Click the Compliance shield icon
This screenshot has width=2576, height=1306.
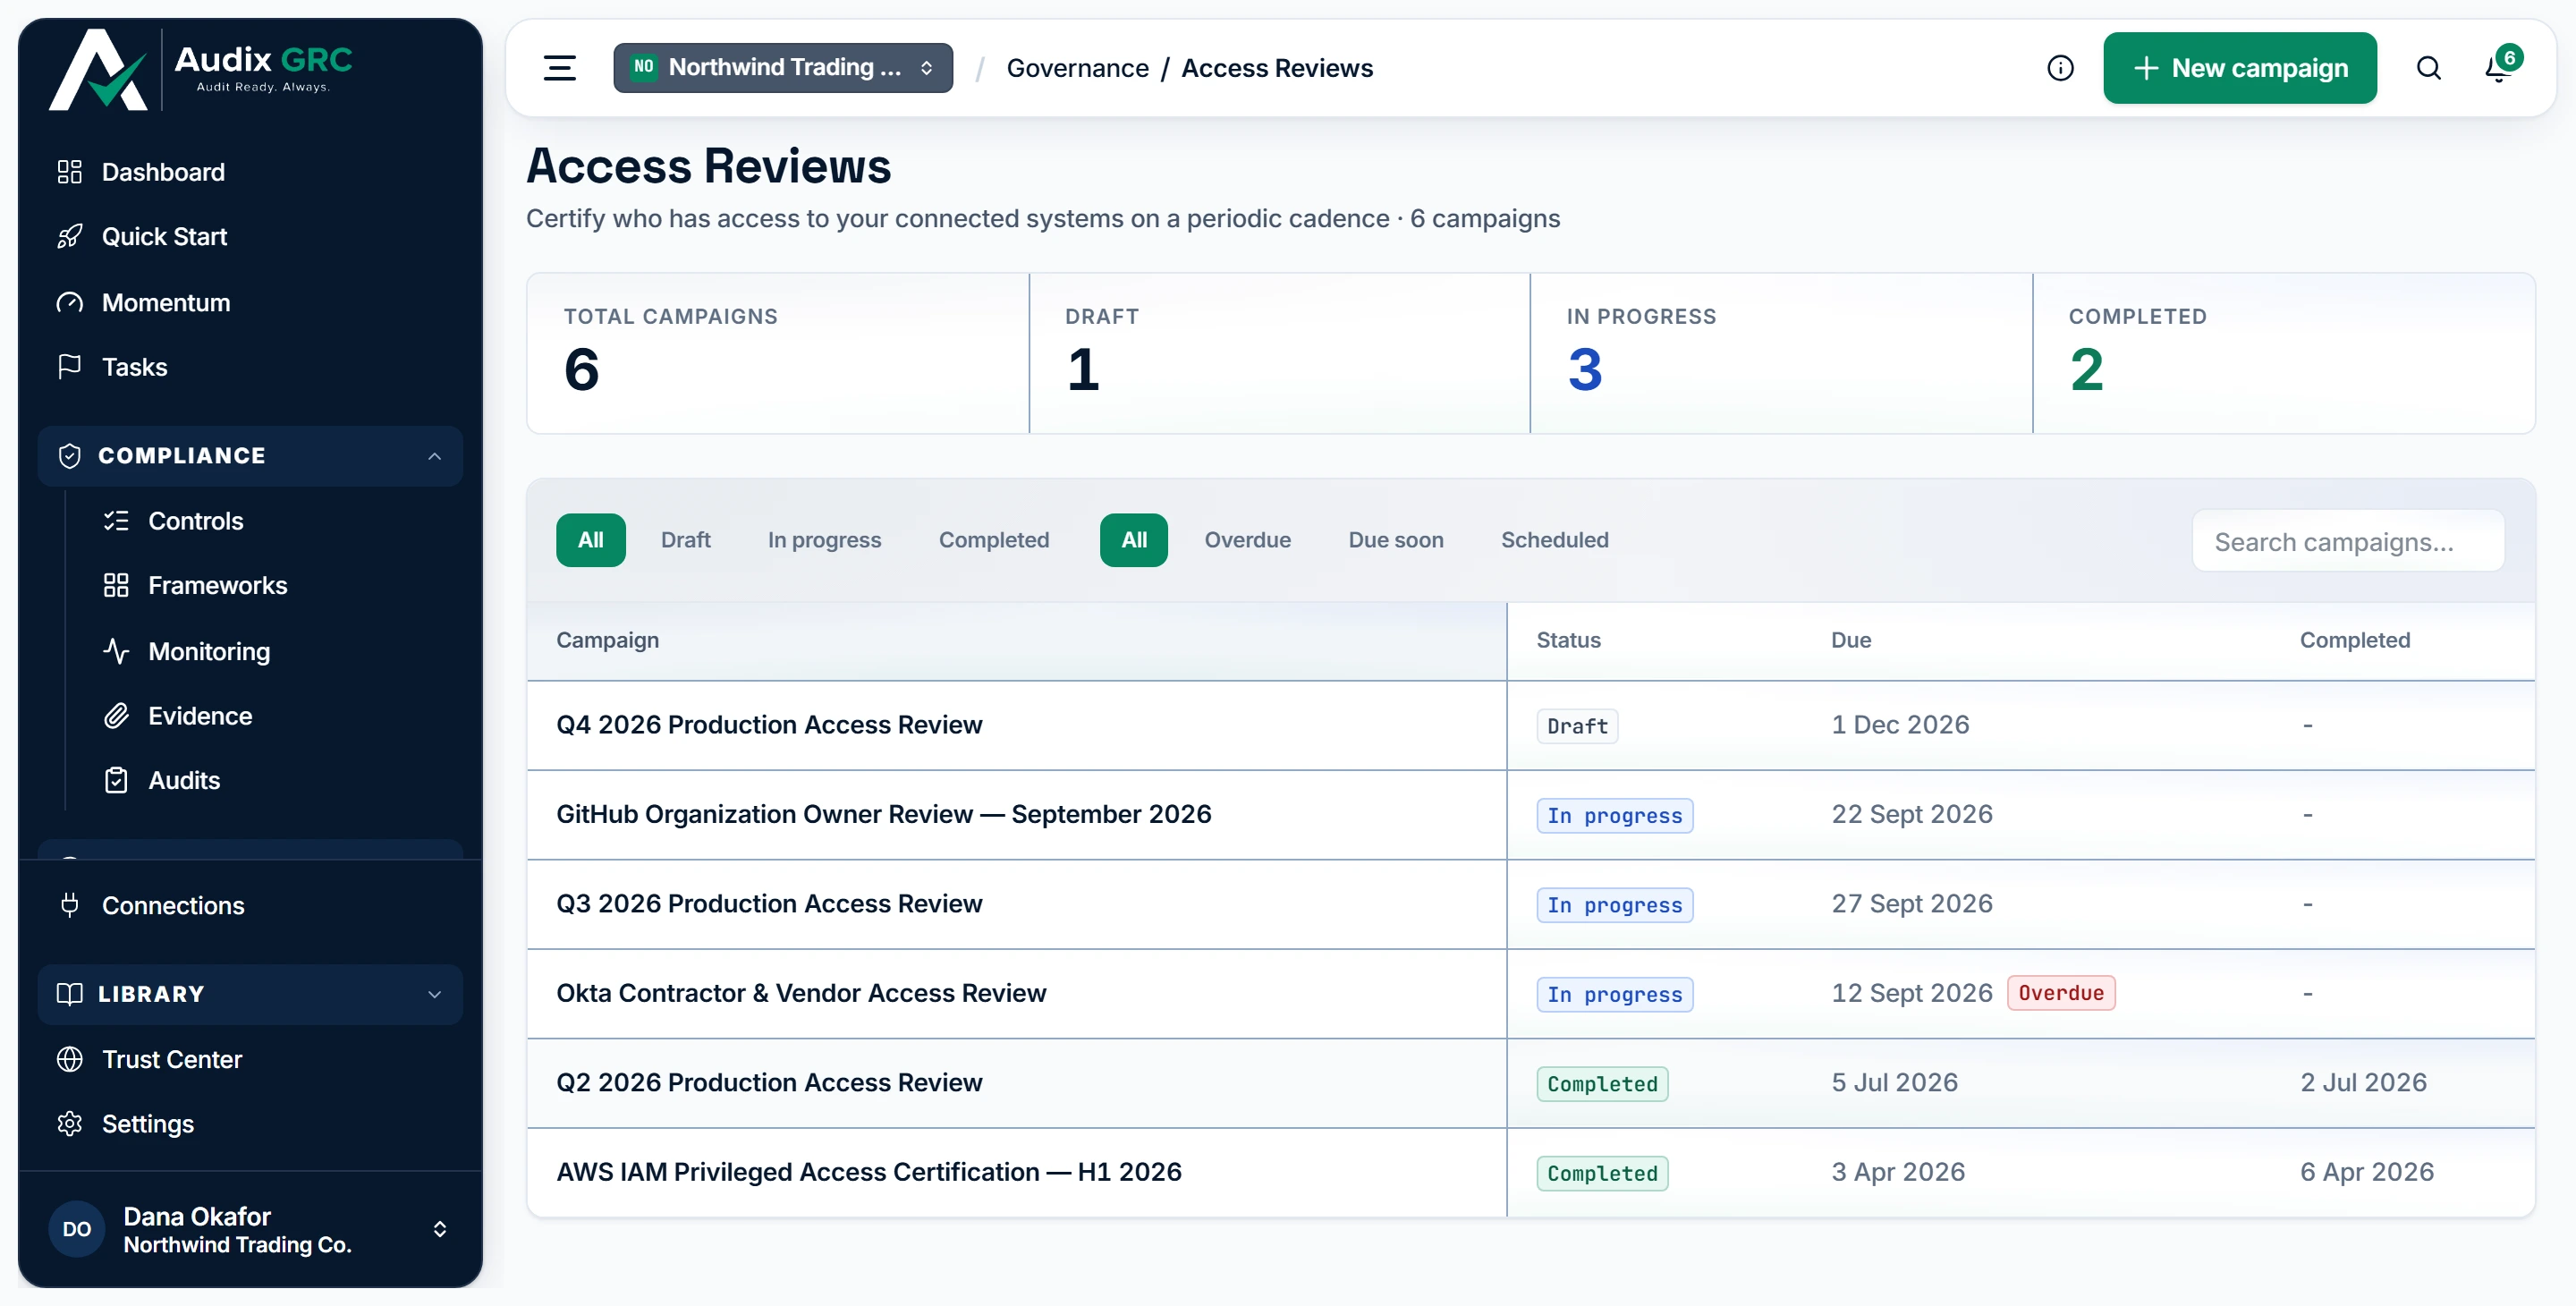click(x=69, y=456)
